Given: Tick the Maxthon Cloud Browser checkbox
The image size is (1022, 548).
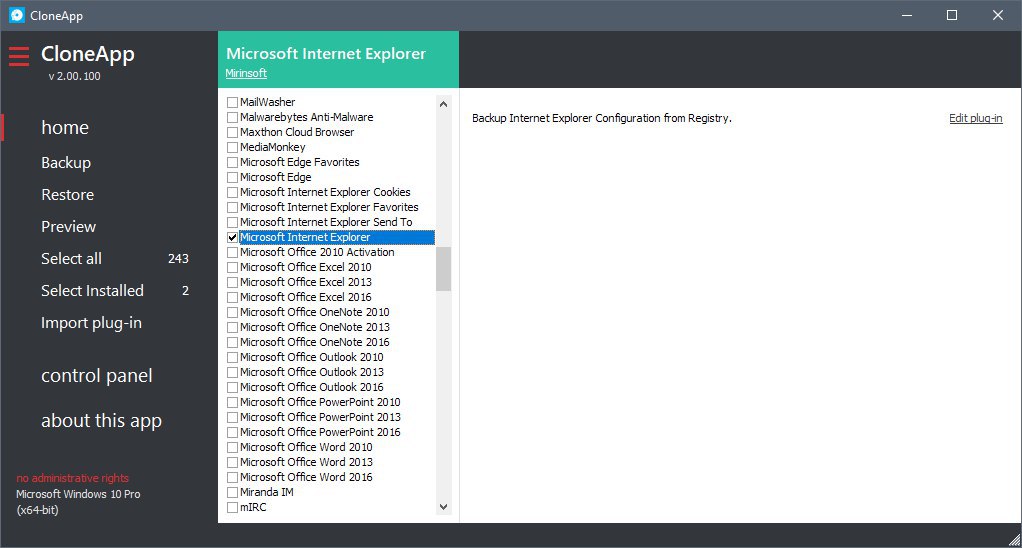Looking at the screenshot, I should click(232, 132).
